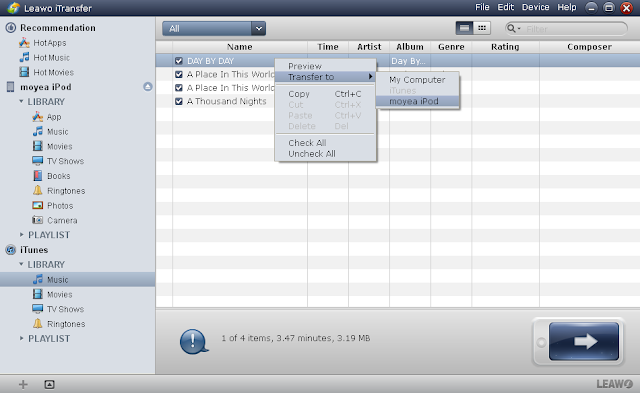Click the bottom bar panel toggle icon

tap(49, 384)
